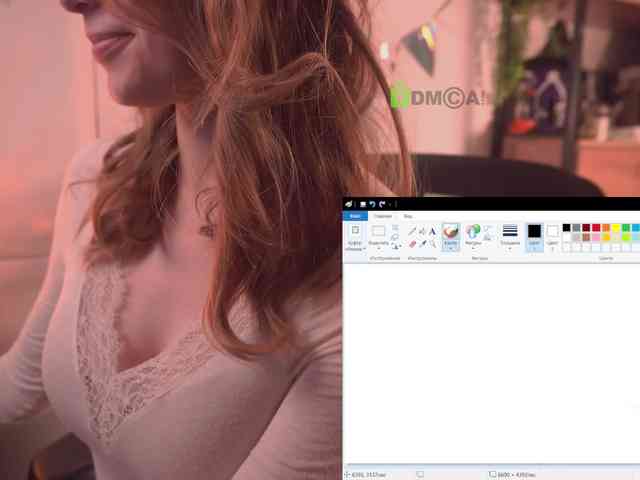Select the Color picker eyedropper tool
This screenshot has height=480, width=640.
[422, 243]
